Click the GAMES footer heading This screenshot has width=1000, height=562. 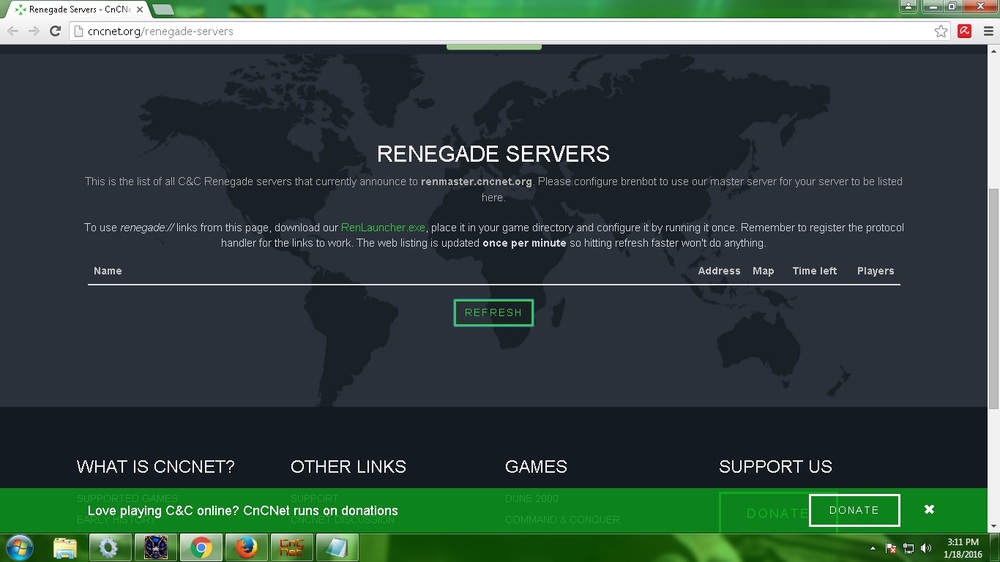pos(536,467)
